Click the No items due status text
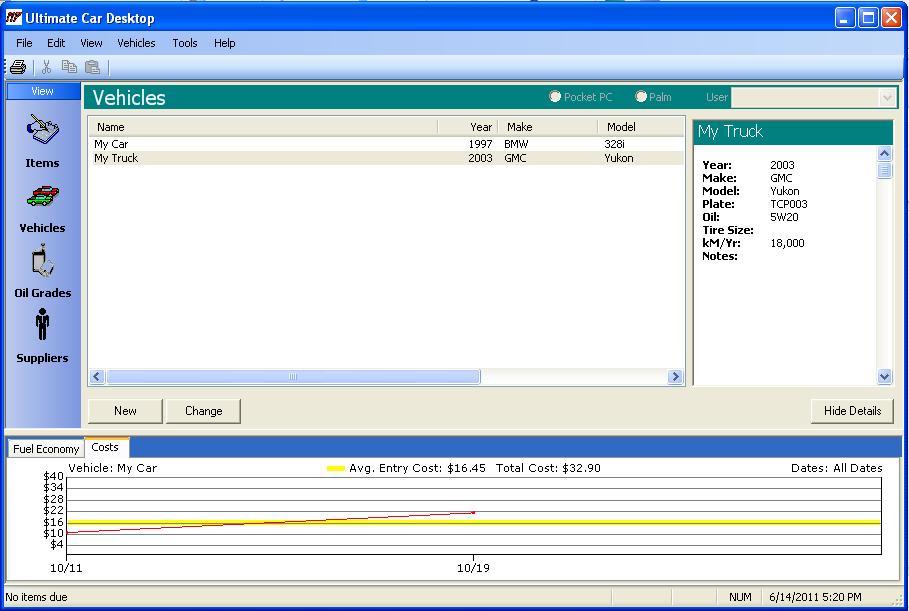 tap(37, 597)
